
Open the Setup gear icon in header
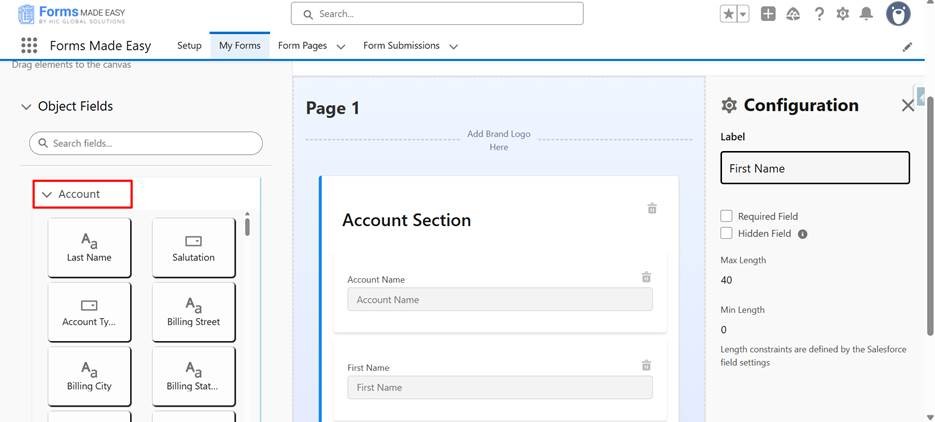(843, 13)
